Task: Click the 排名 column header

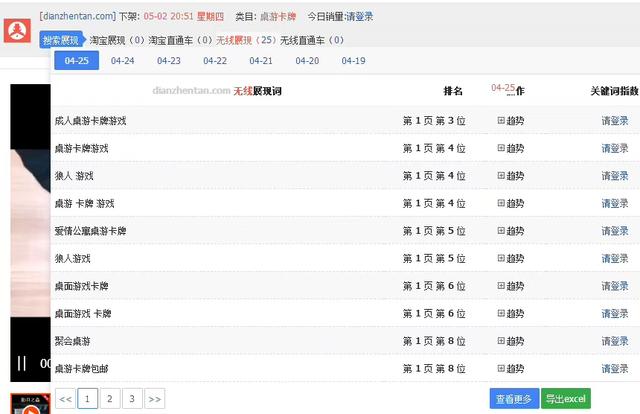Action: (453, 91)
